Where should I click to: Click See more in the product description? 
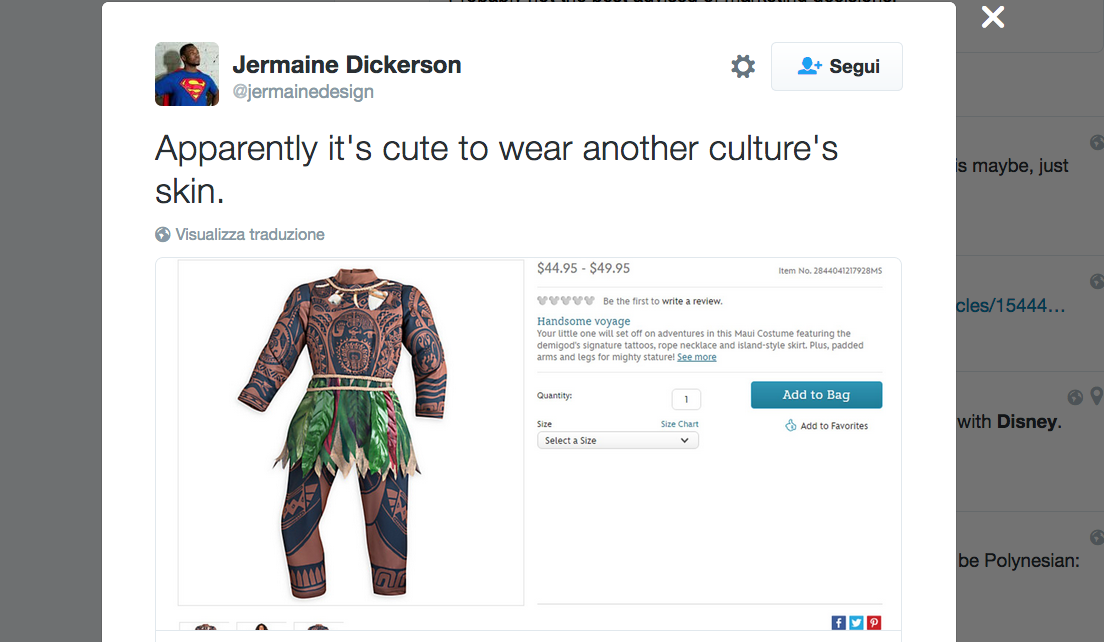click(696, 357)
